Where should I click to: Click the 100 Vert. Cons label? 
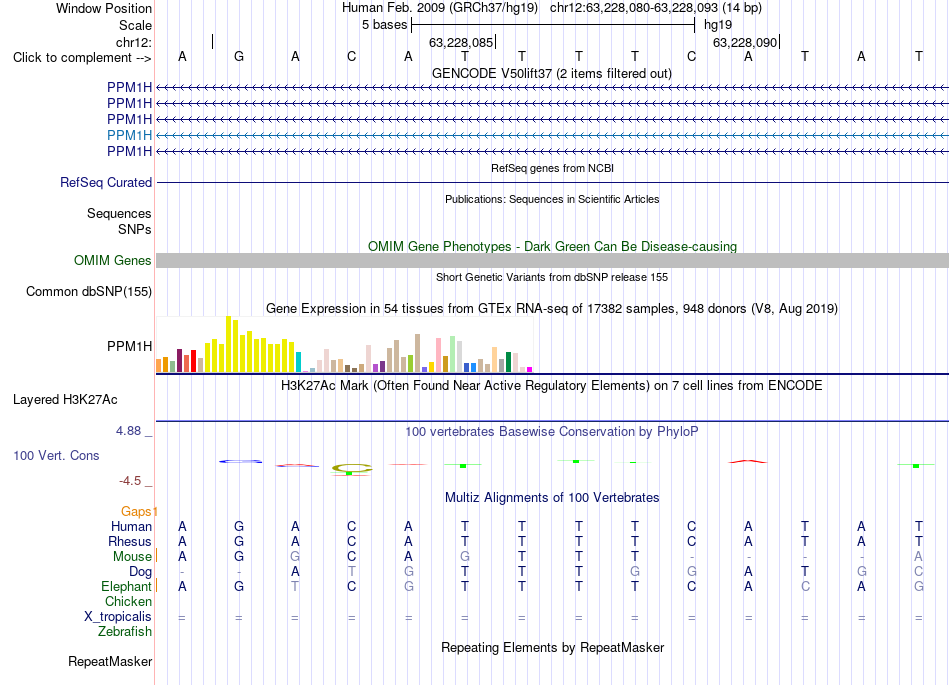[x=56, y=455]
